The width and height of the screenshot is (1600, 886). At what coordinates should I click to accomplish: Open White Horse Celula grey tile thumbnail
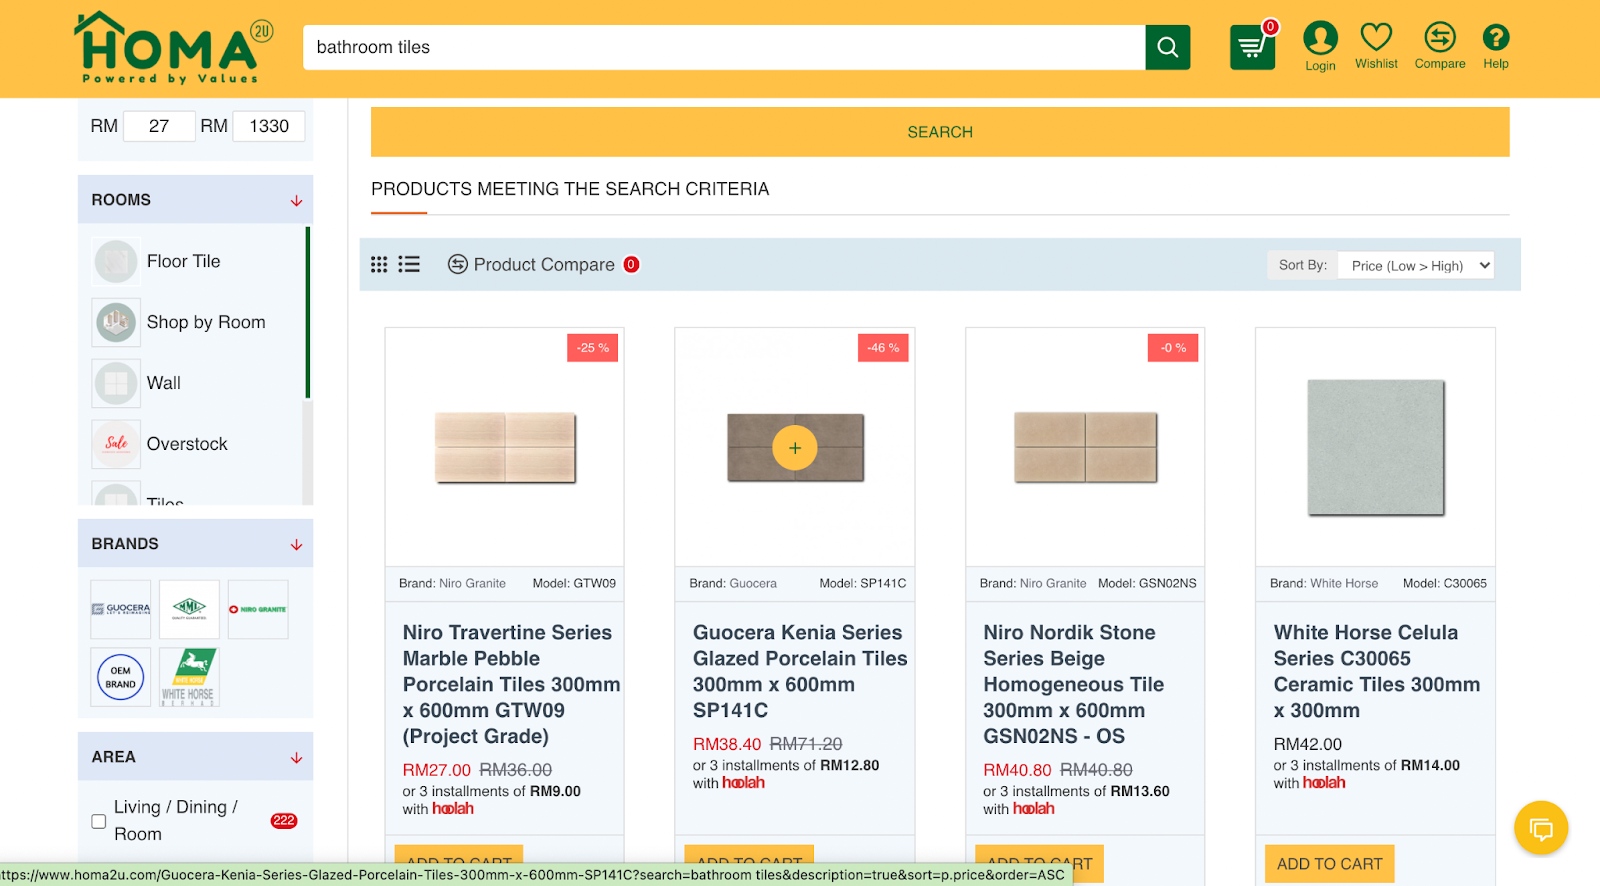[1376, 447]
